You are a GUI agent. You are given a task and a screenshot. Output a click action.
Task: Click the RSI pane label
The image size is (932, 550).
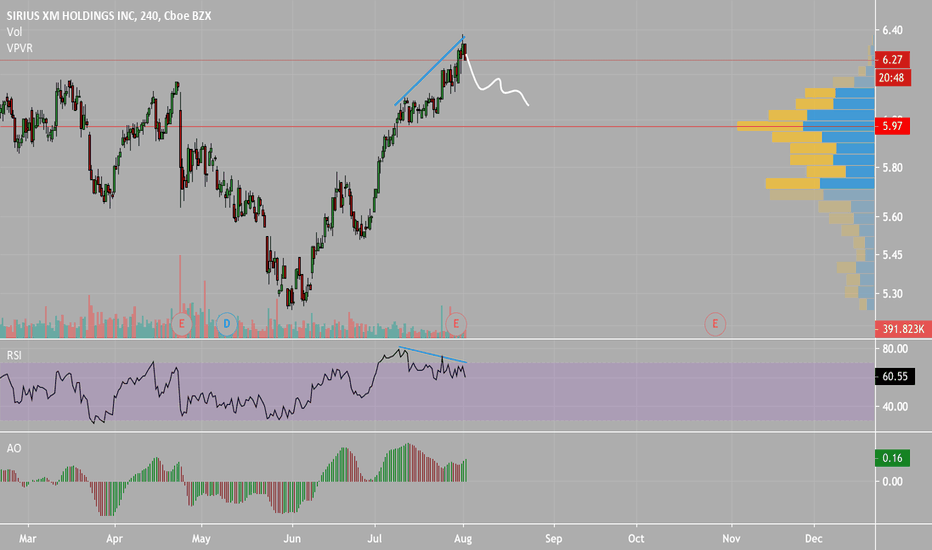click(x=14, y=356)
